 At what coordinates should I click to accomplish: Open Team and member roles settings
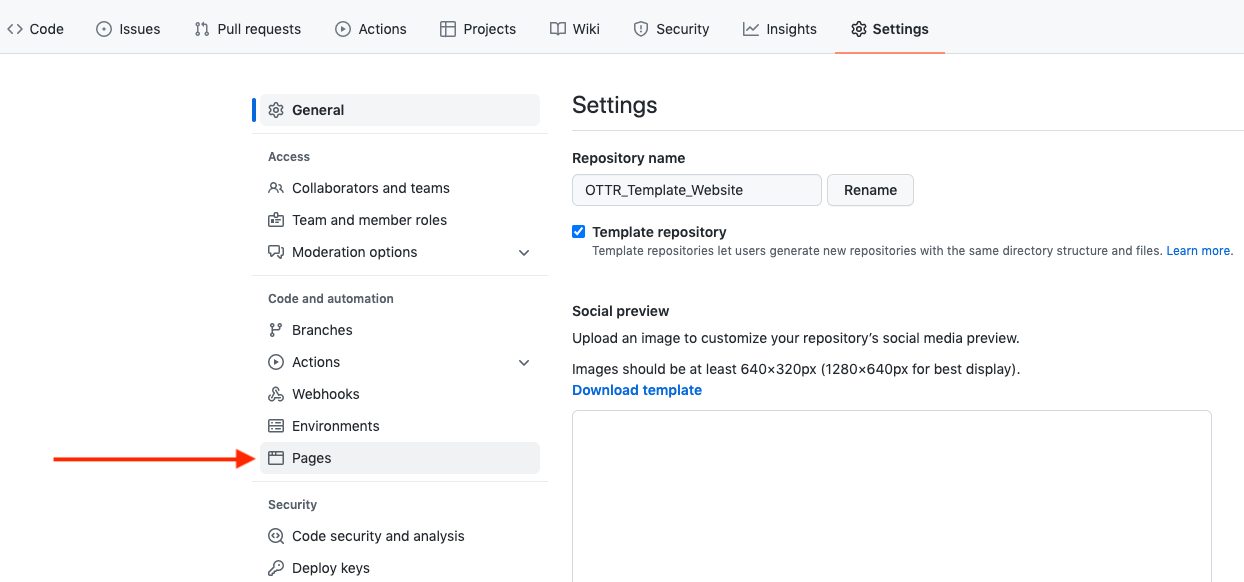[369, 220]
